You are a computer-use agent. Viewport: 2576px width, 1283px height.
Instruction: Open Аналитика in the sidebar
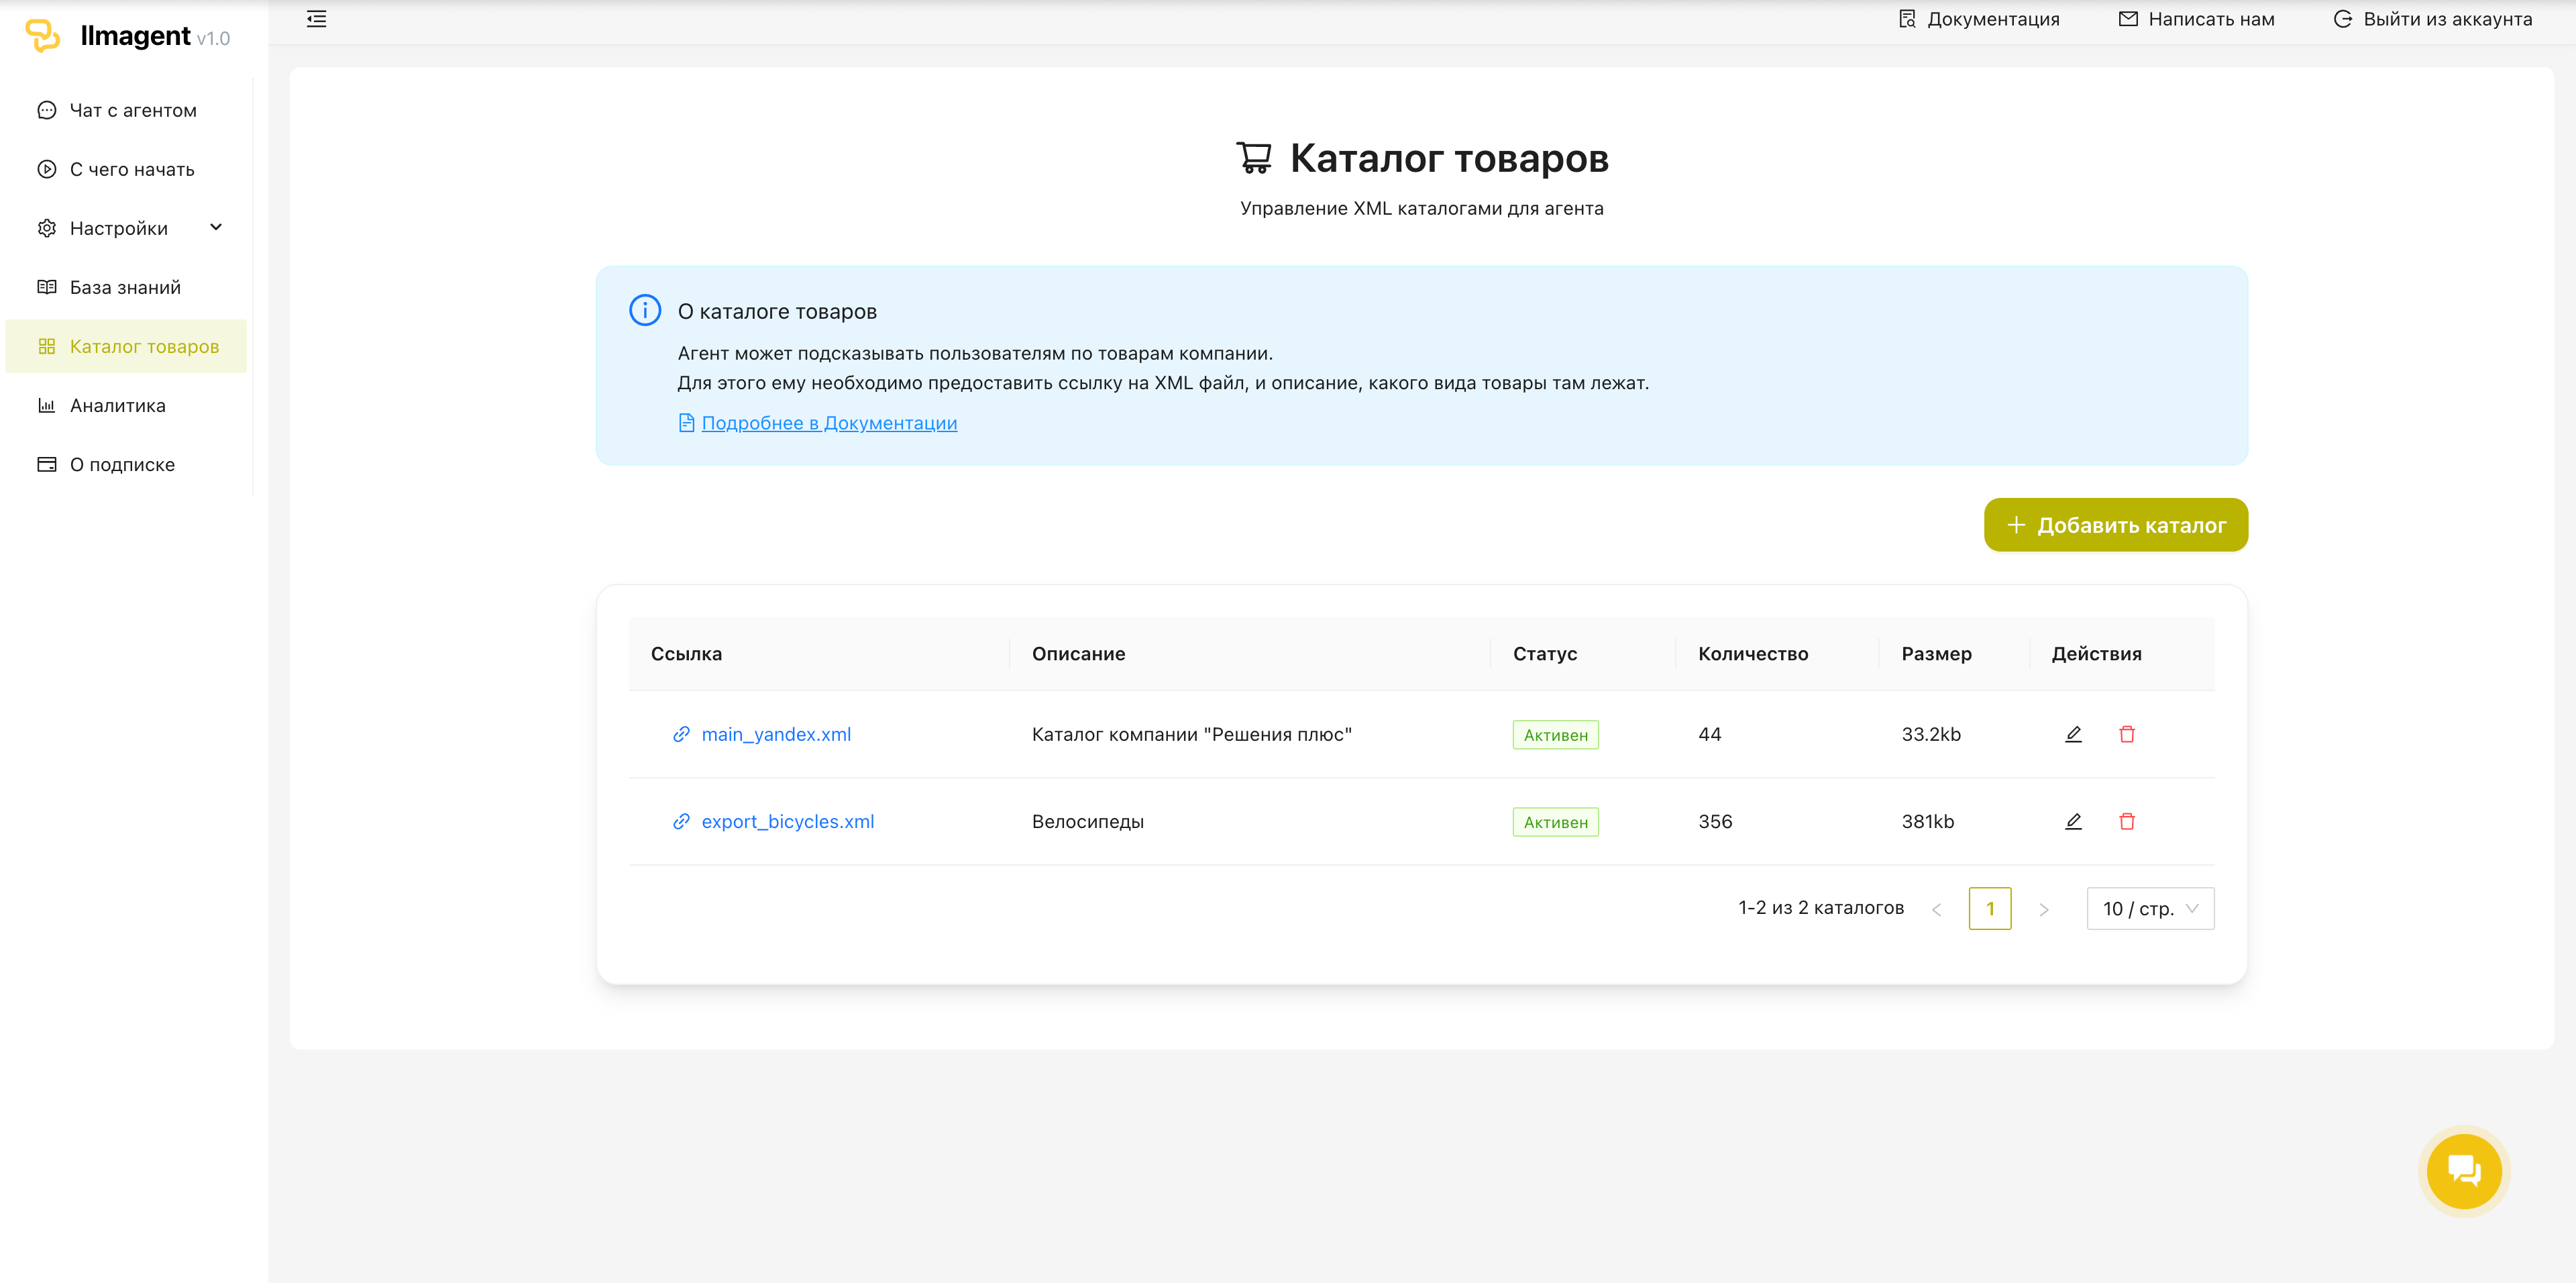[117, 405]
